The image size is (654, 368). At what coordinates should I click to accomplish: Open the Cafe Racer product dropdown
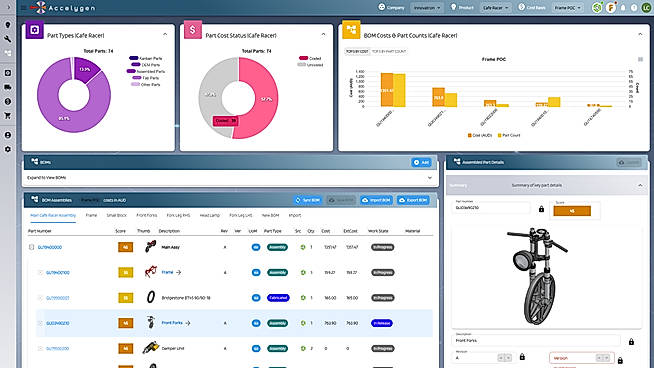pyautogui.click(x=496, y=8)
